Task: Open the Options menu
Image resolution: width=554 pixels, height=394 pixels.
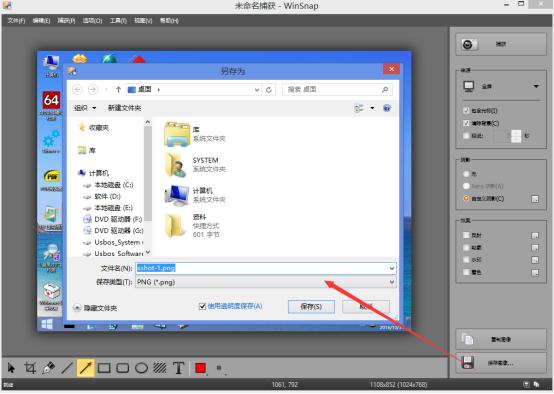Action: point(92,21)
